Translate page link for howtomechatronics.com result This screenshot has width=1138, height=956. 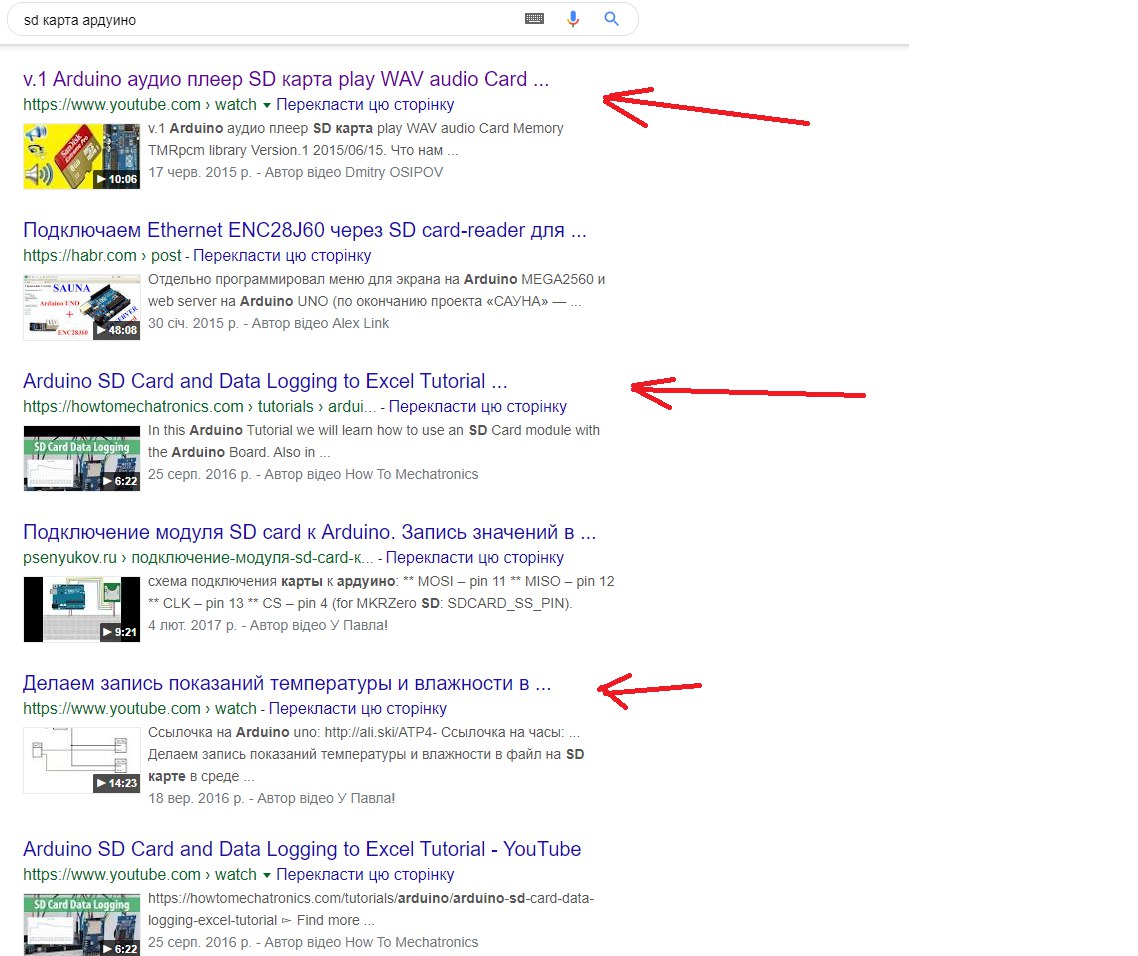478,406
